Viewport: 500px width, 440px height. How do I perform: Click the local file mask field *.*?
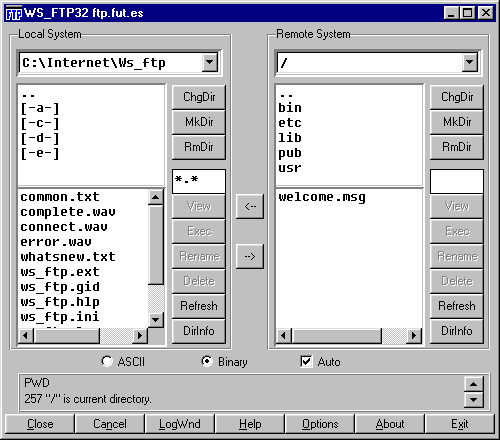[199, 181]
